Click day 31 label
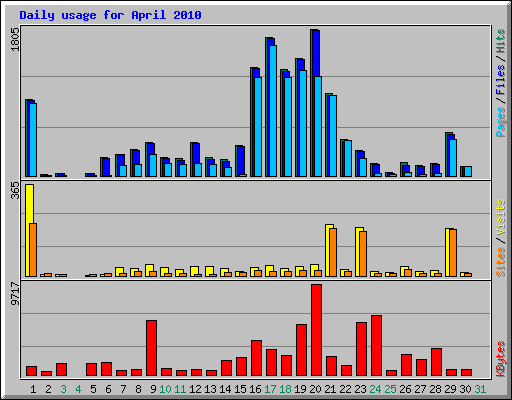 click(x=480, y=389)
